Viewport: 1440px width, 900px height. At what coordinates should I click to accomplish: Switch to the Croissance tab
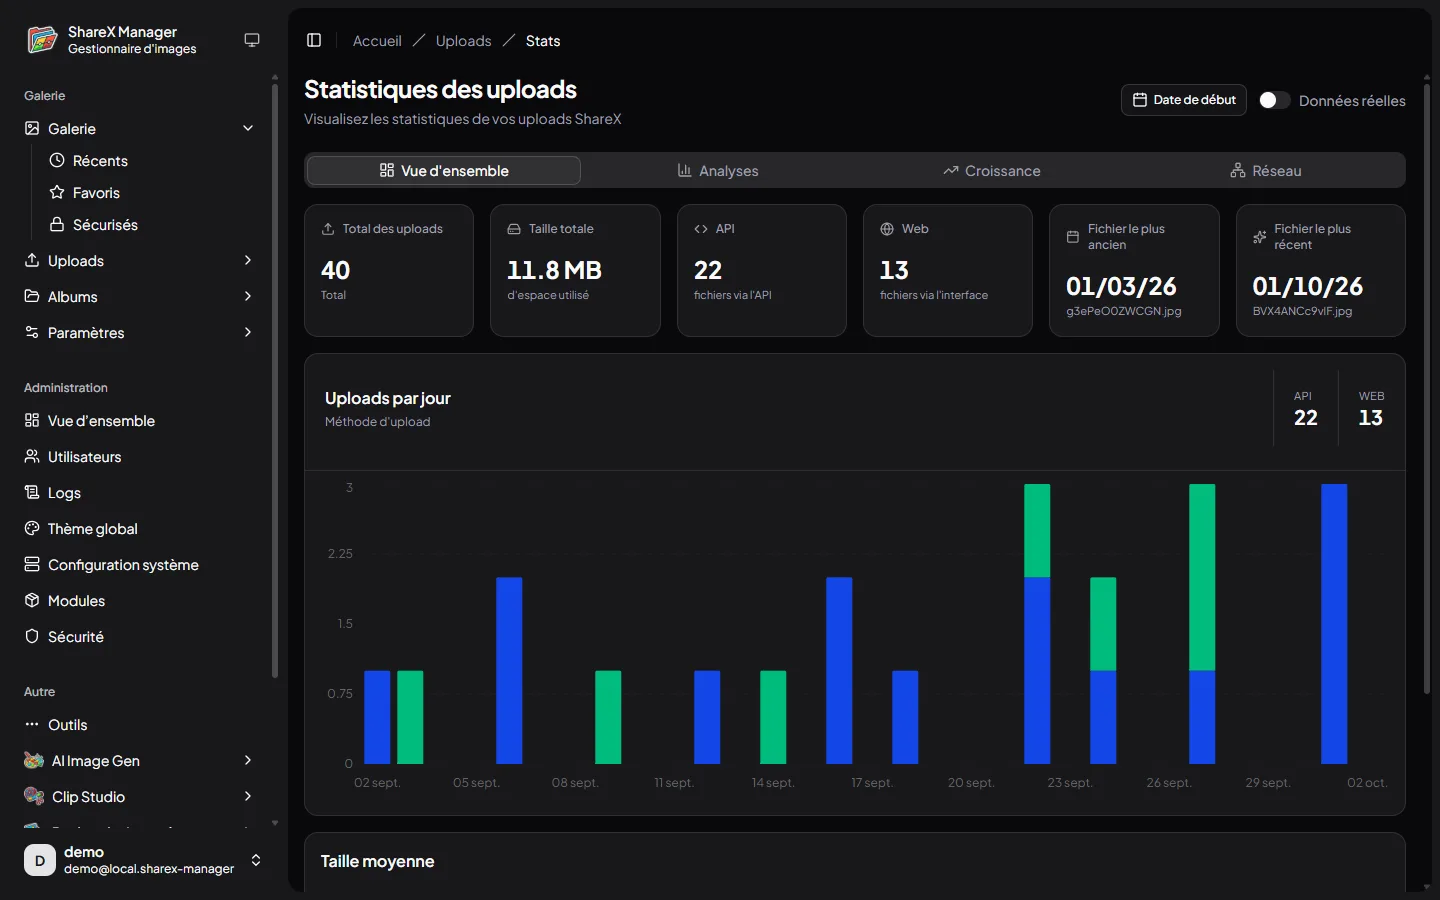[992, 171]
